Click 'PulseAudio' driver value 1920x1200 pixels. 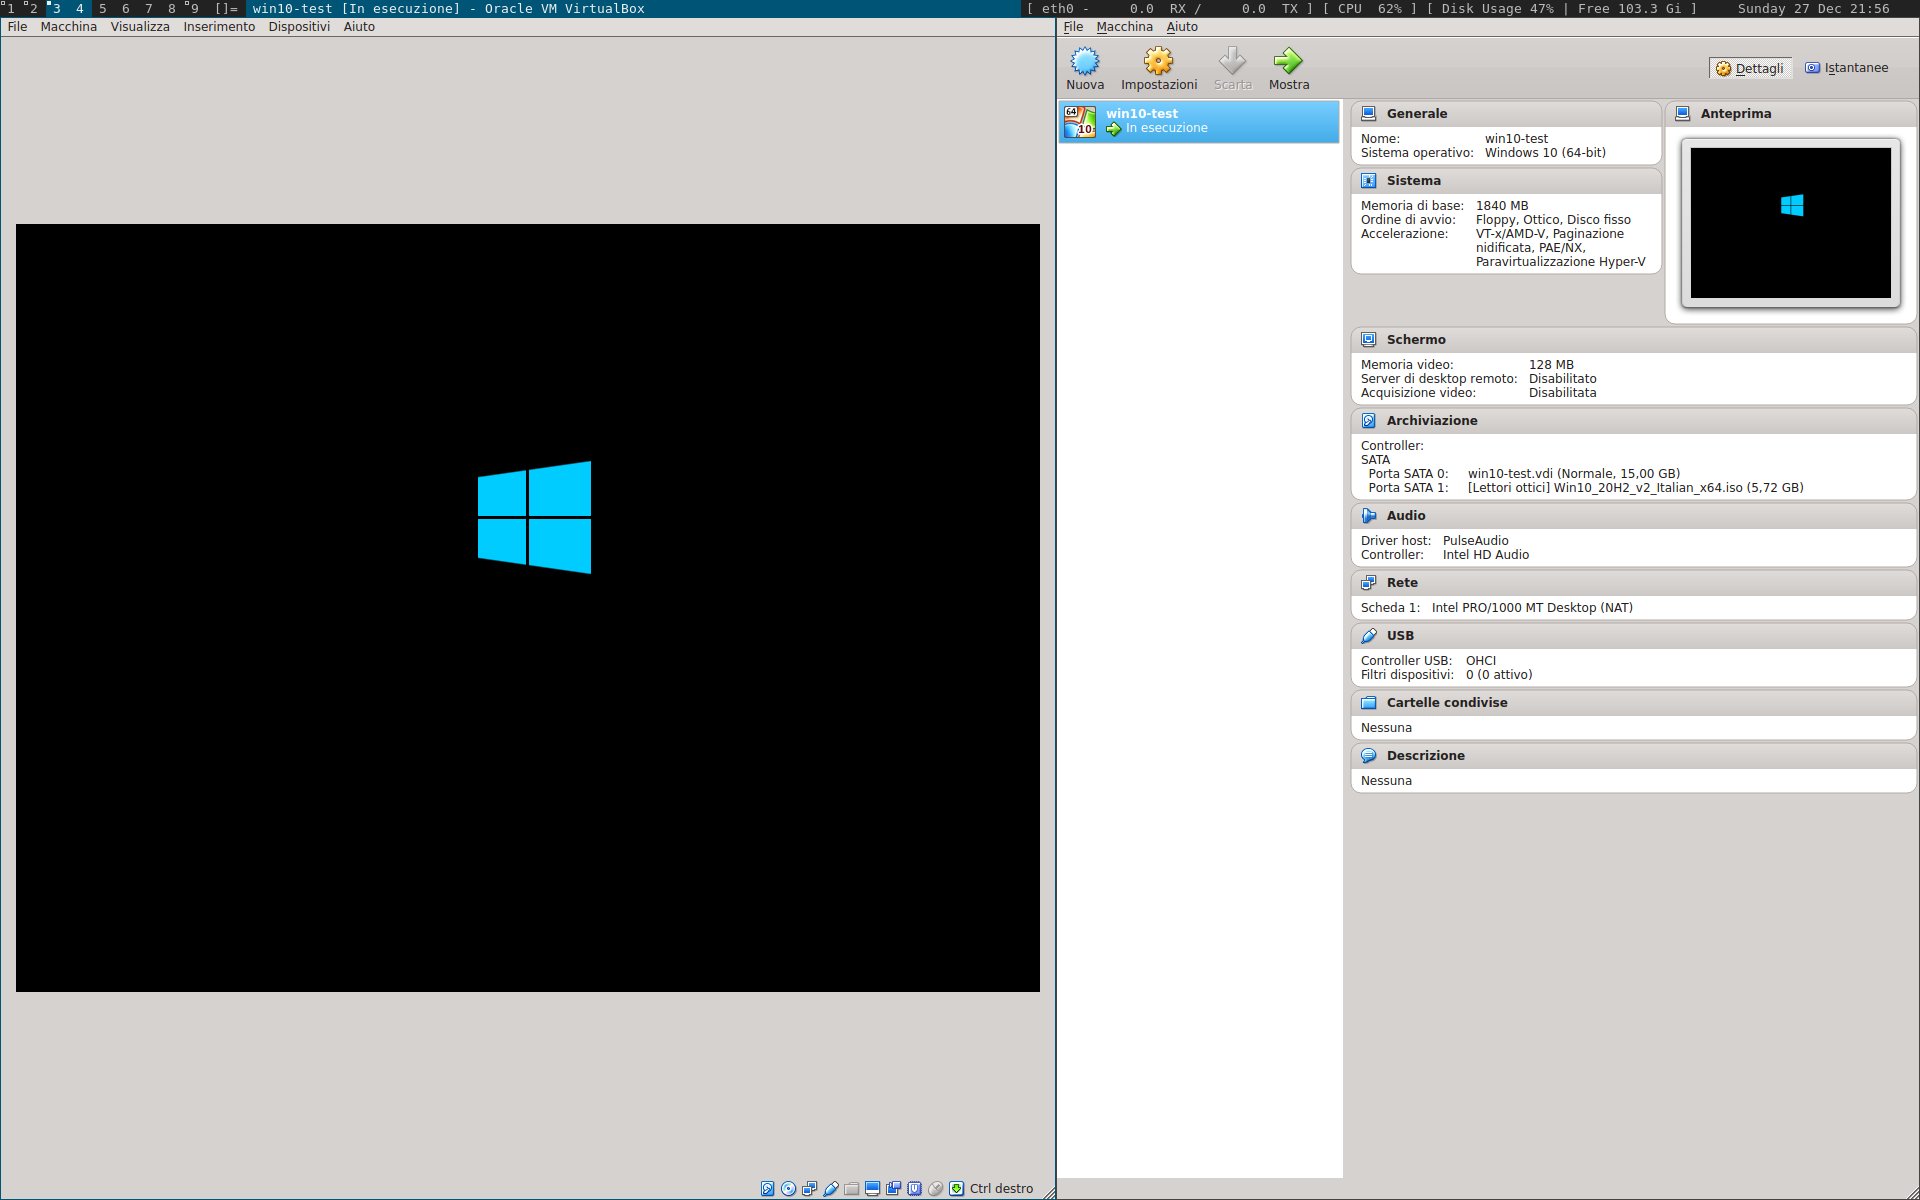pyautogui.click(x=1475, y=541)
